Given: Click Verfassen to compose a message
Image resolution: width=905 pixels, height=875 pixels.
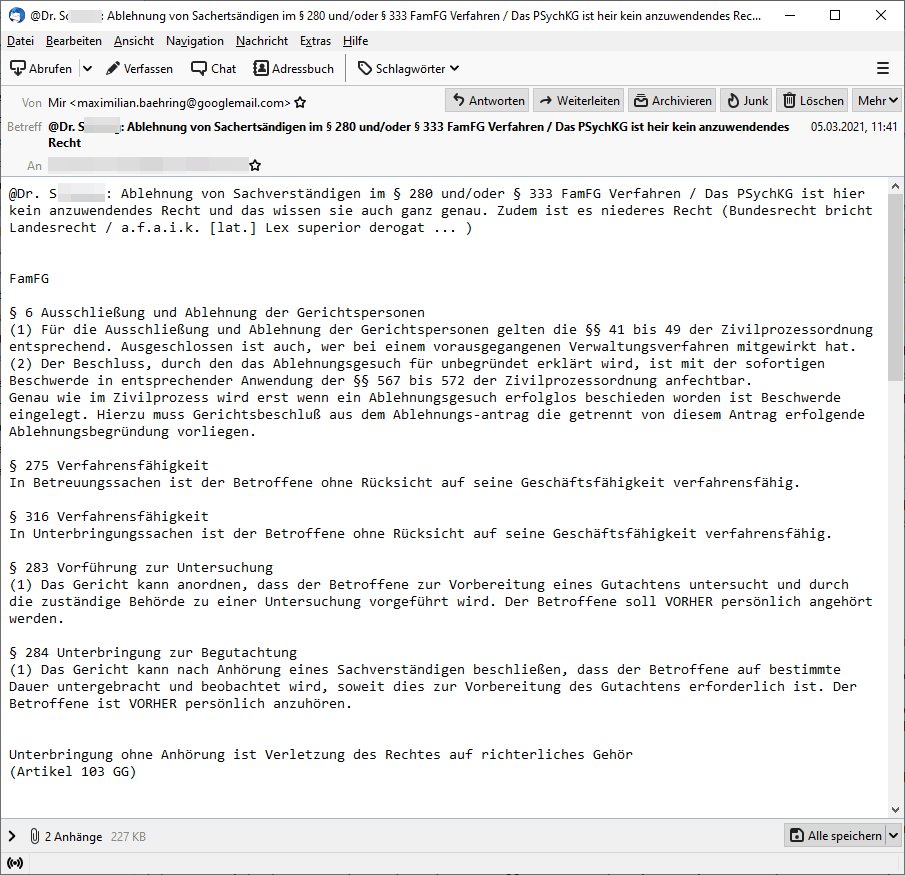Looking at the screenshot, I should point(139,69).
